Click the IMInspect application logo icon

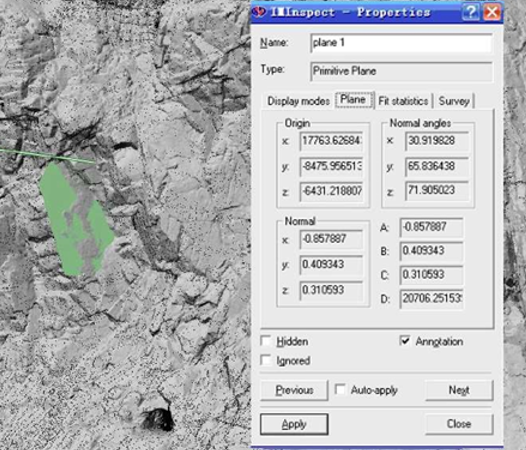[x=259, y=12]
